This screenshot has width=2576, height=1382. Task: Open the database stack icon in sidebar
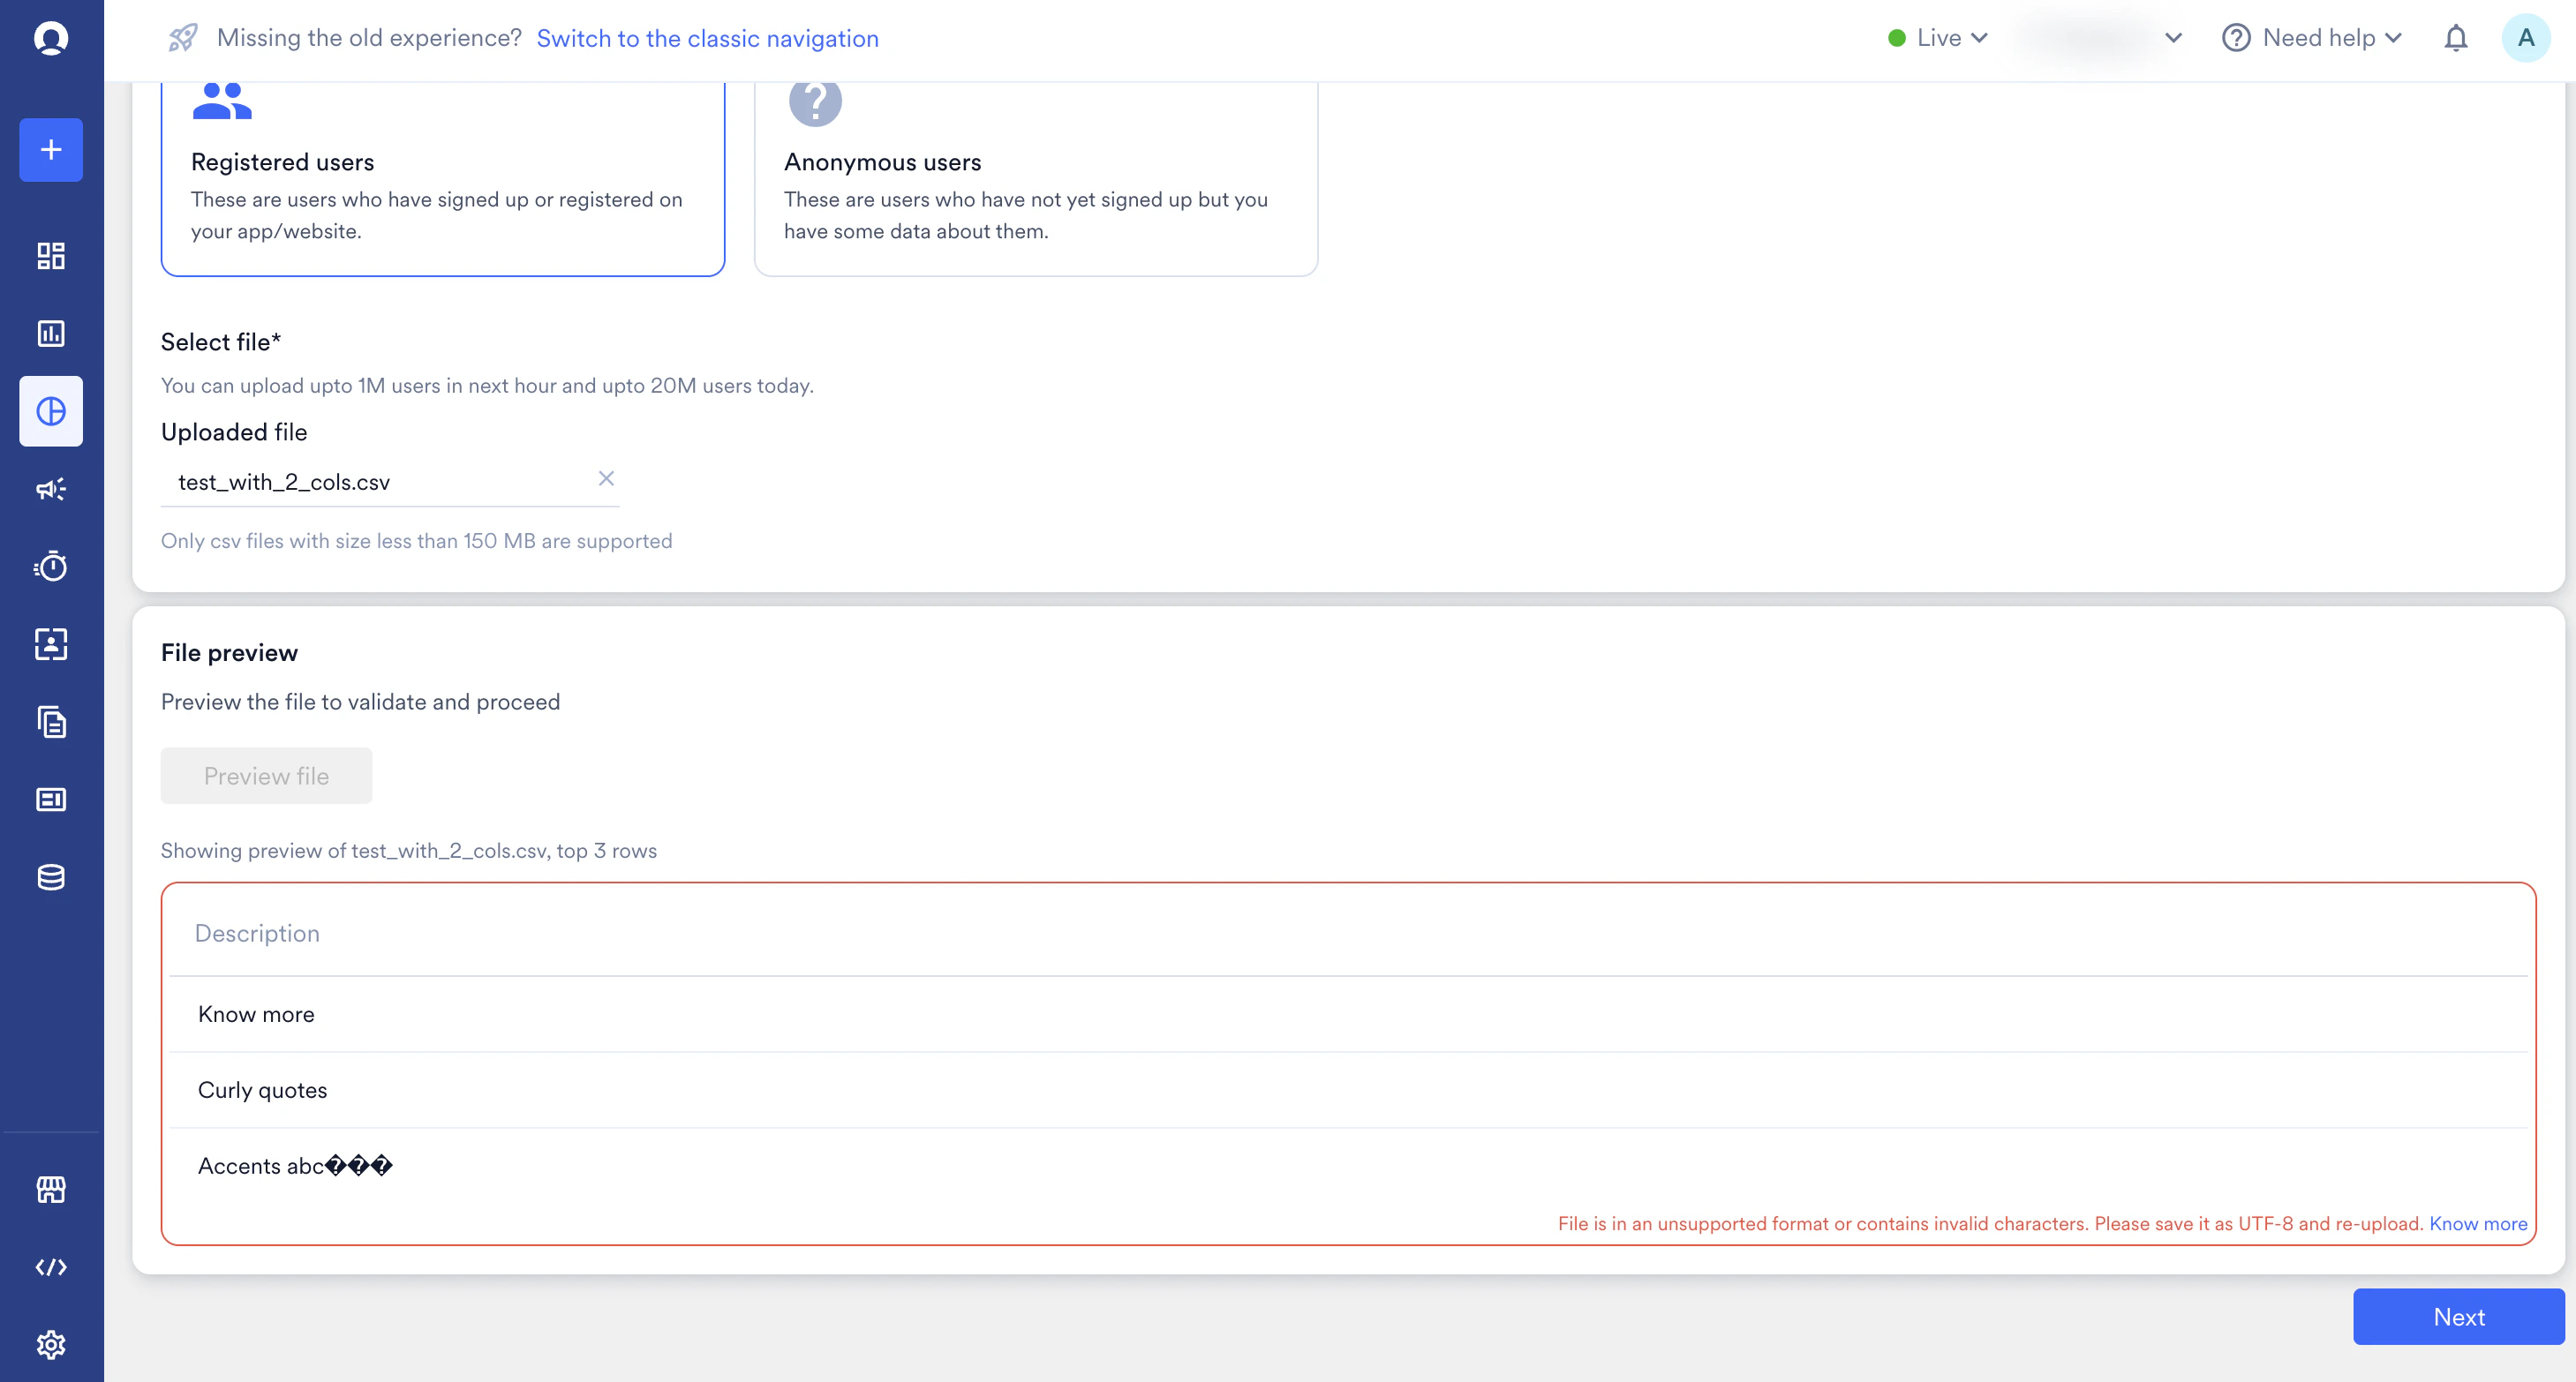(x=51, y=877)
